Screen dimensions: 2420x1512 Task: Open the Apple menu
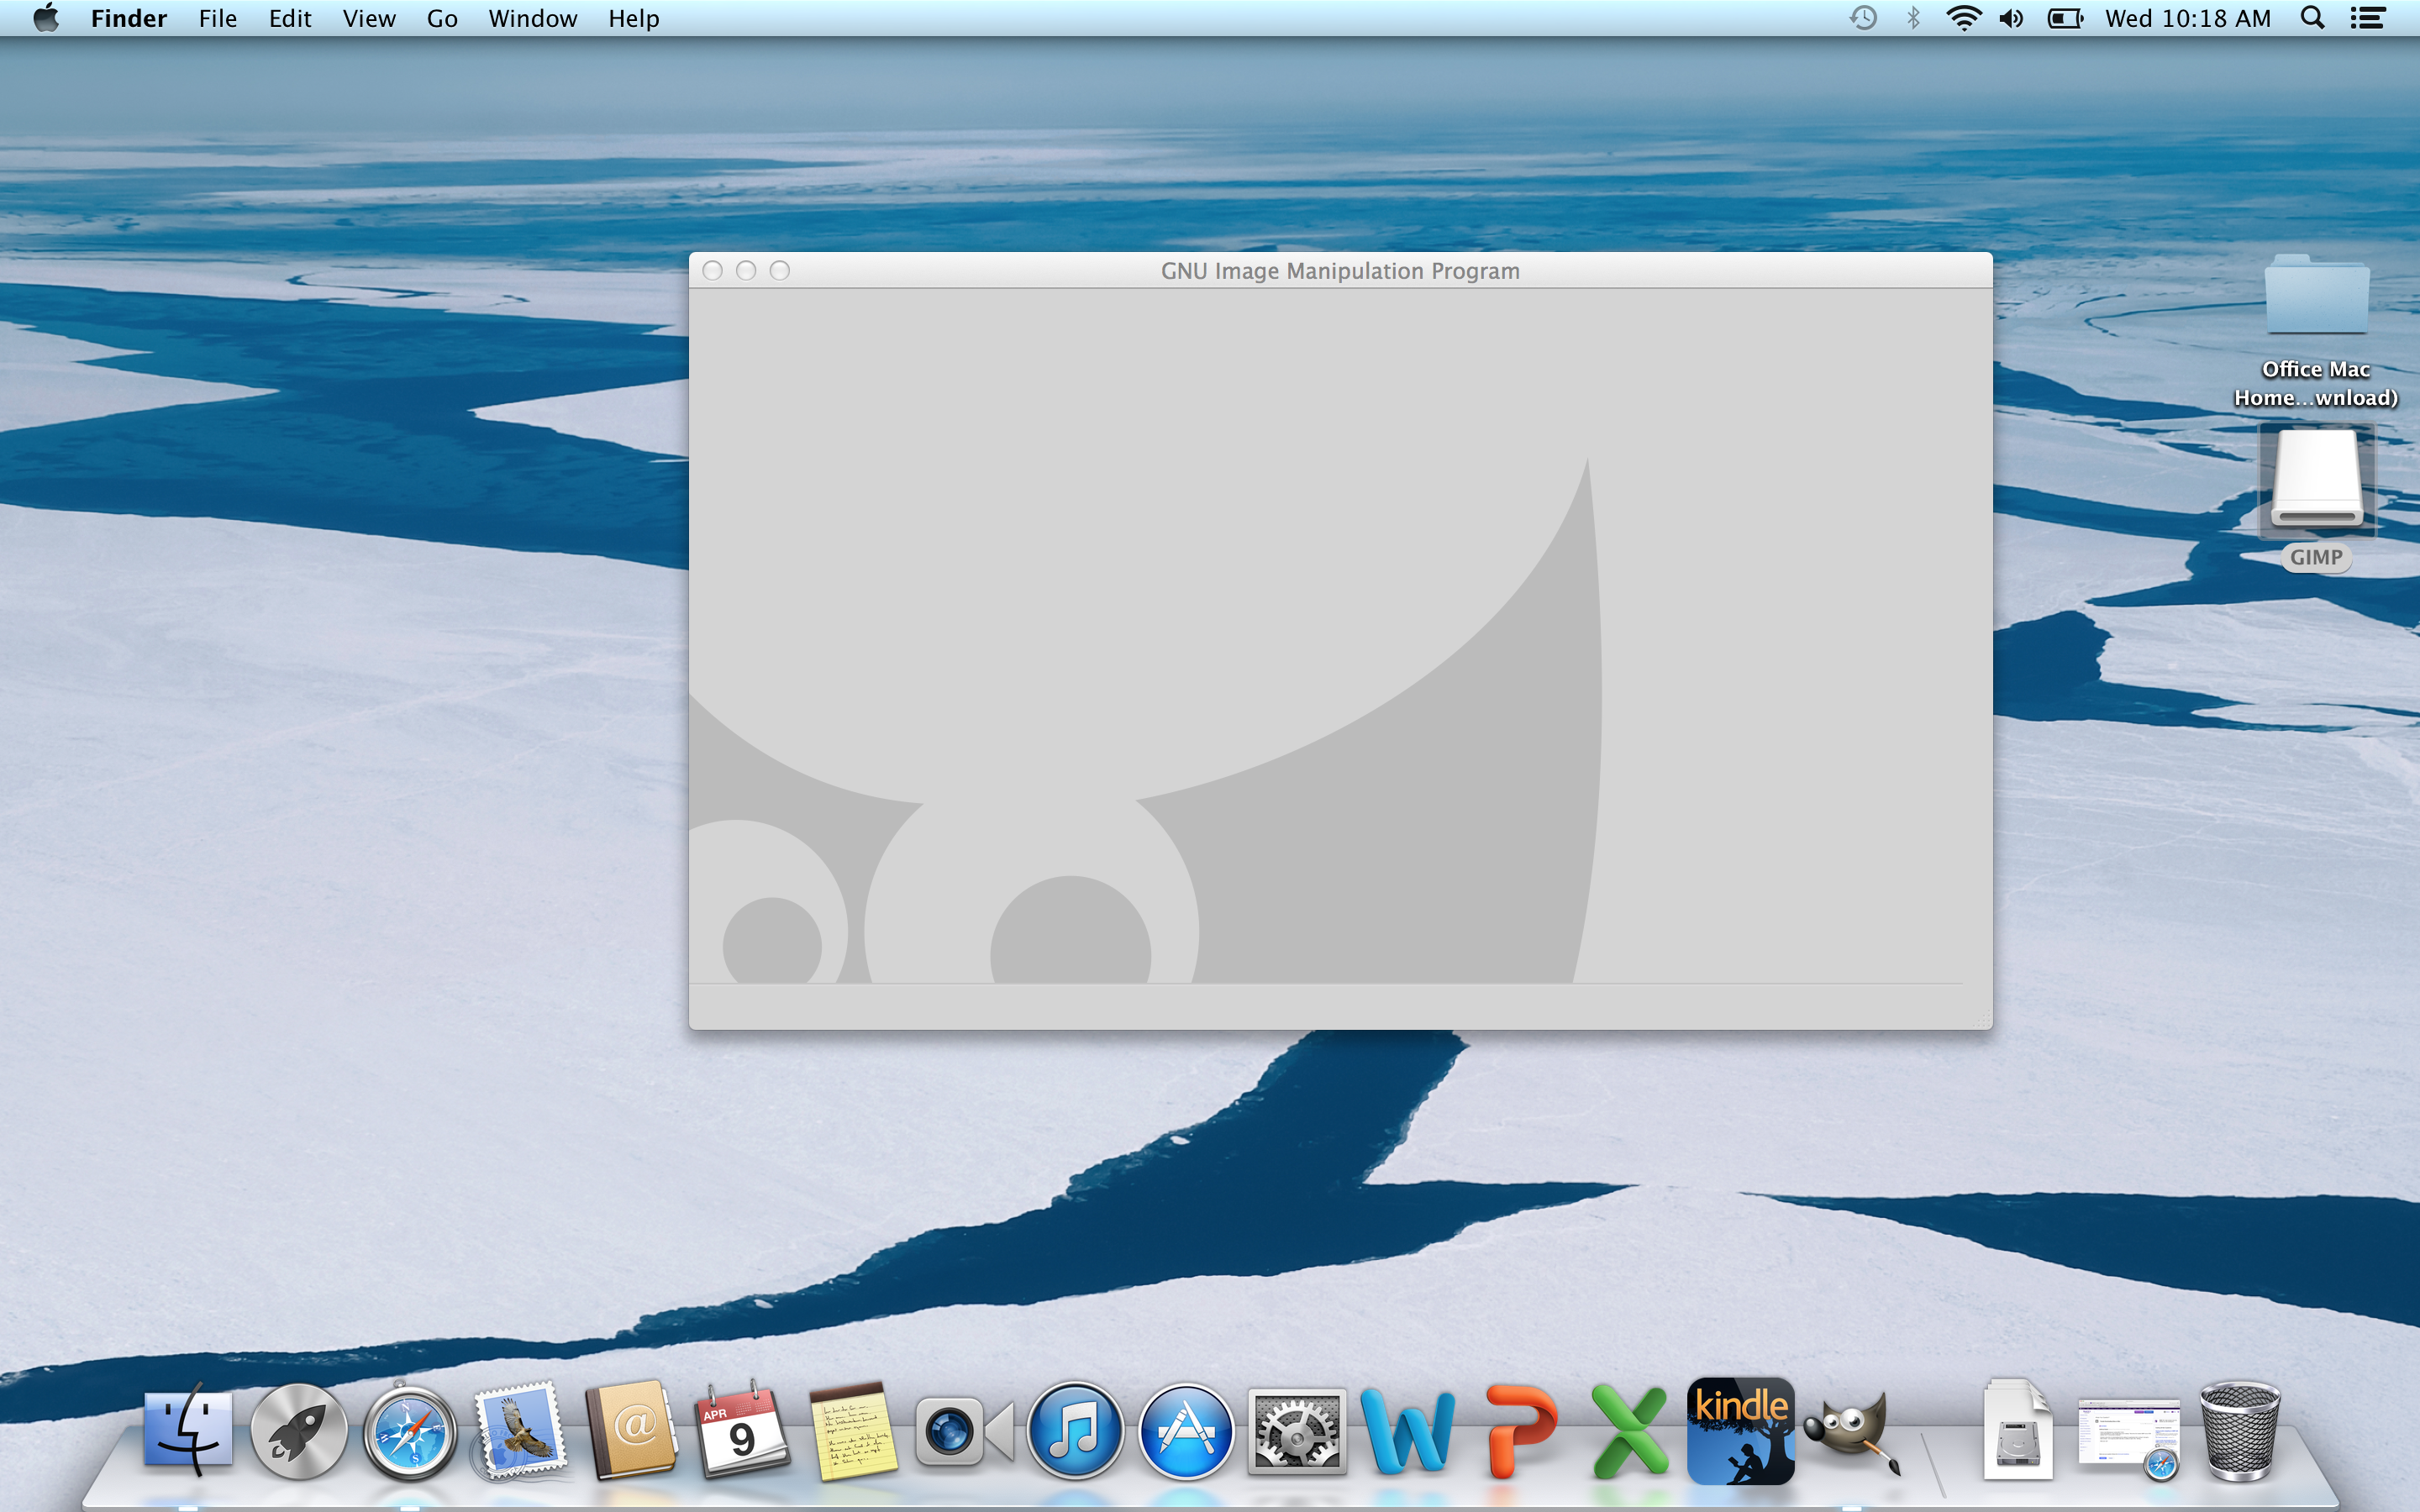point(46,18)
